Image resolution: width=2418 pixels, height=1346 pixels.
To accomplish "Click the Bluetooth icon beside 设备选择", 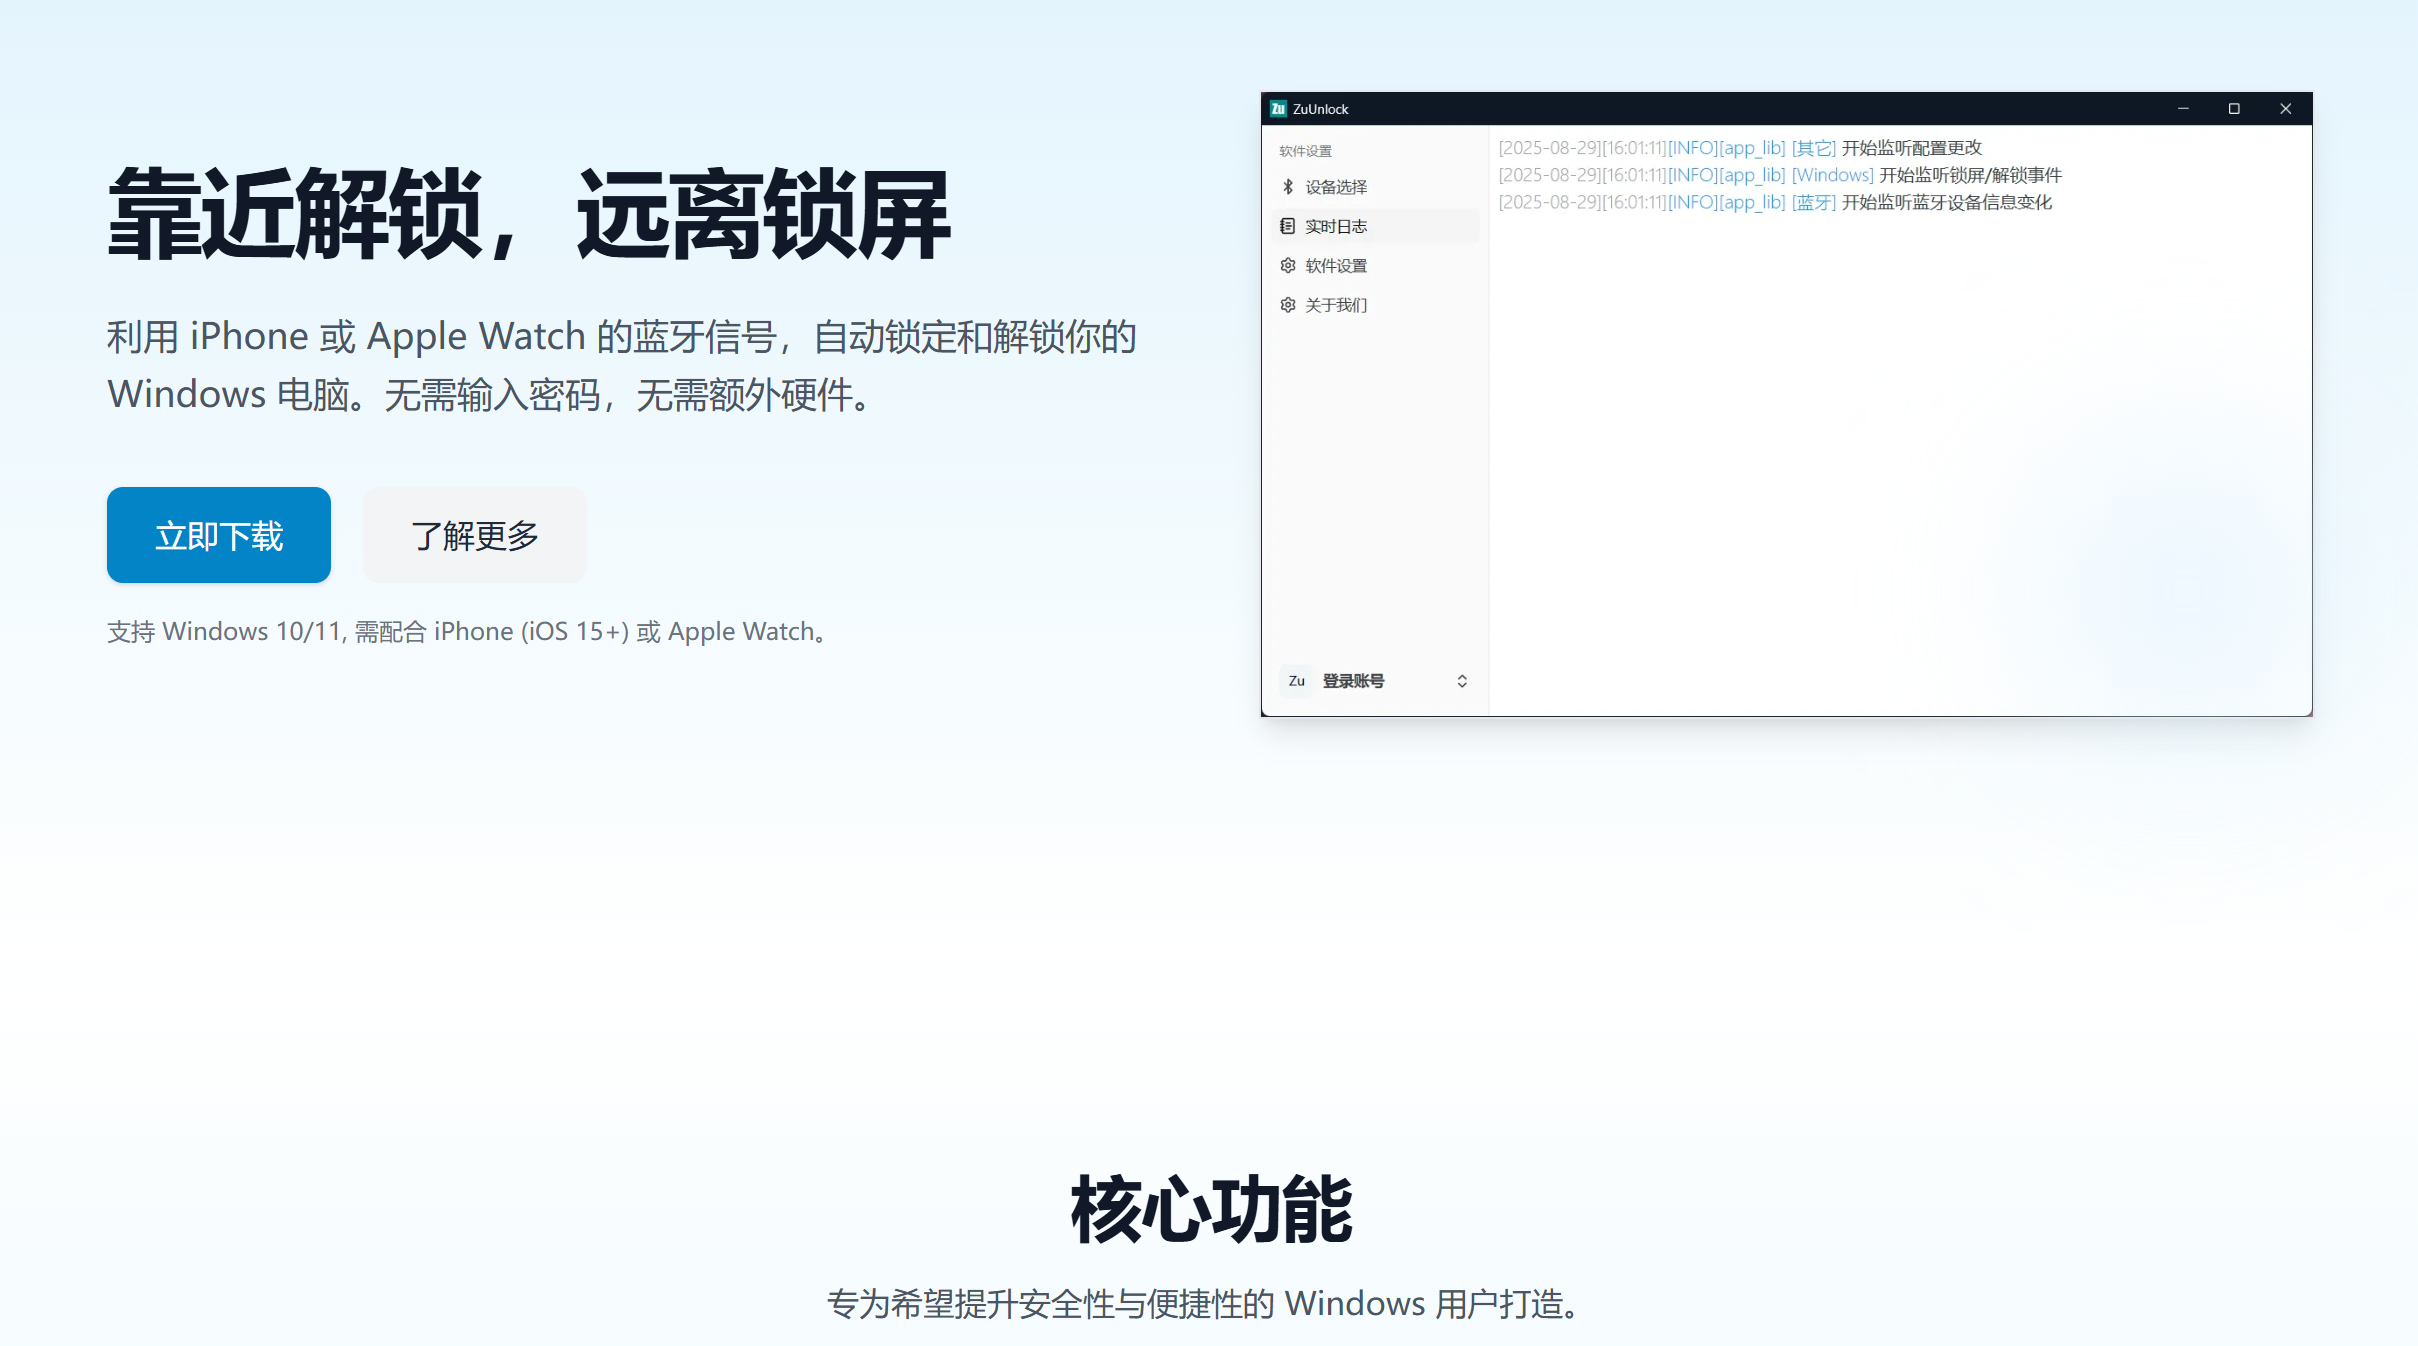I will point(1288,187).
